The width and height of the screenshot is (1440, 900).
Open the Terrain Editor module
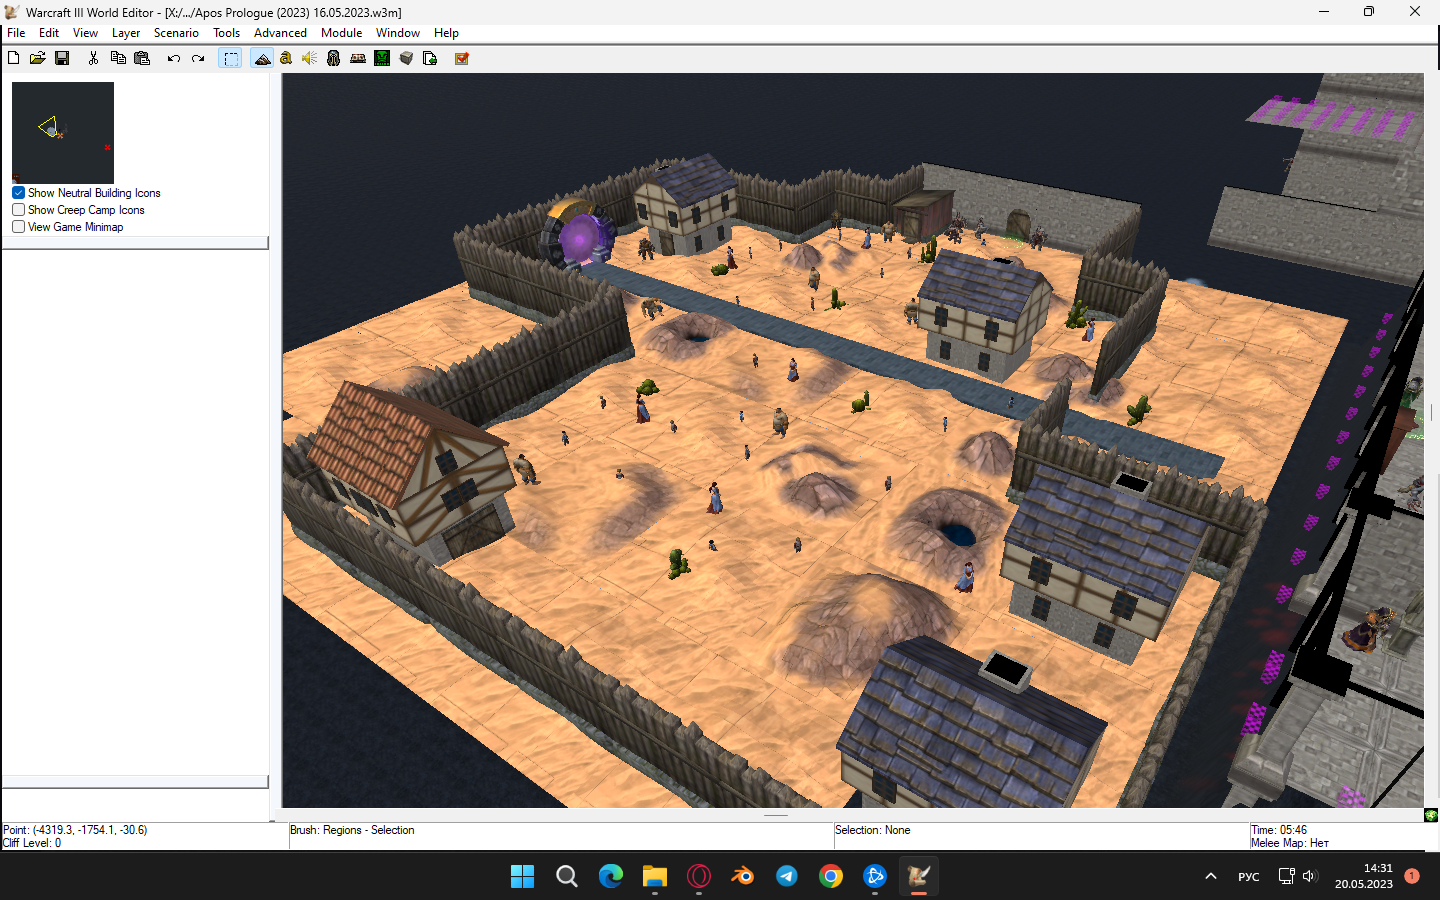[262, 58]
